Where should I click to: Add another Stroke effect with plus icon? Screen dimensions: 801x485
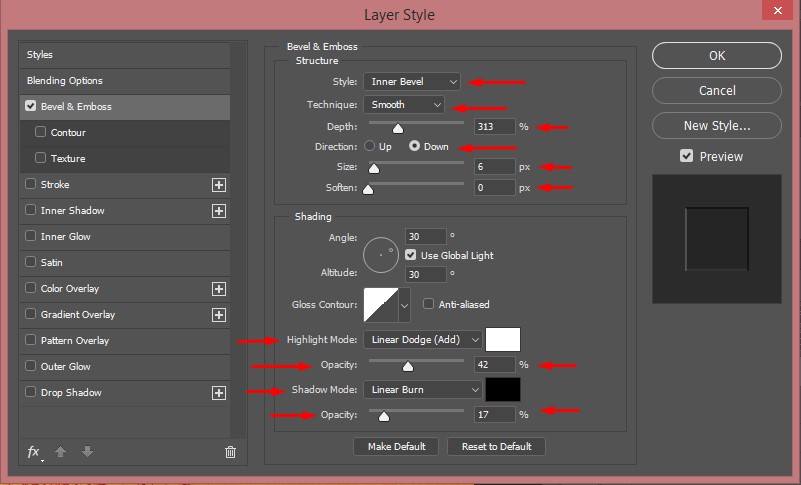coord(219,185)
